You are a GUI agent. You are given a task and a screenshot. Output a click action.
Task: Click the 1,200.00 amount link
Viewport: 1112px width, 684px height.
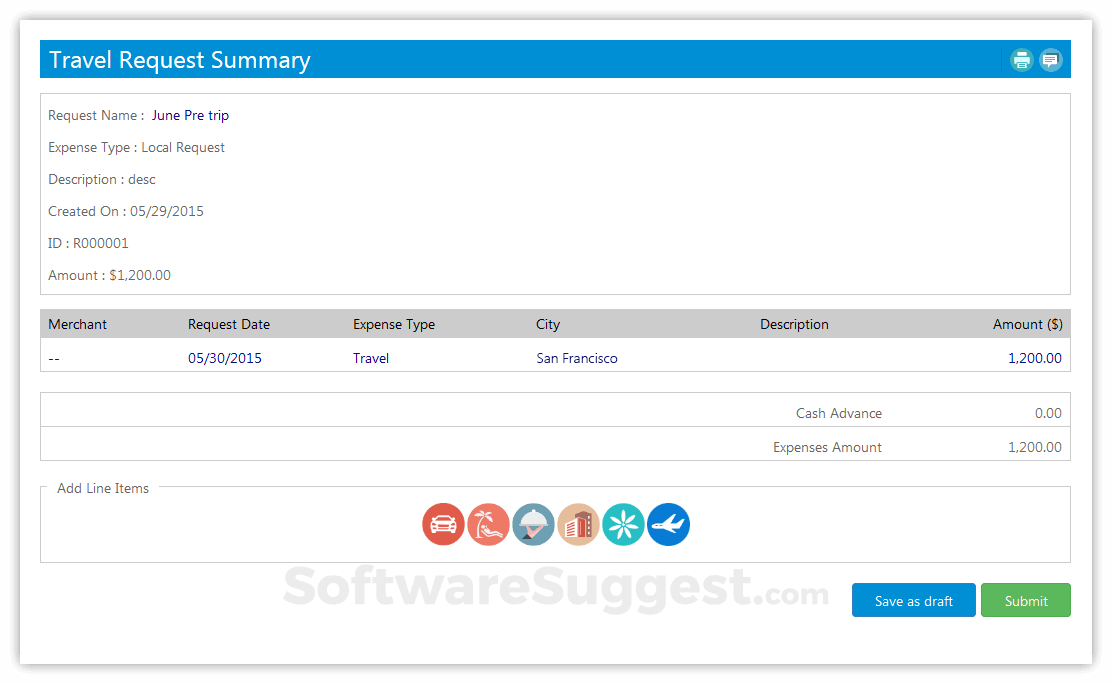(1034, 358)
